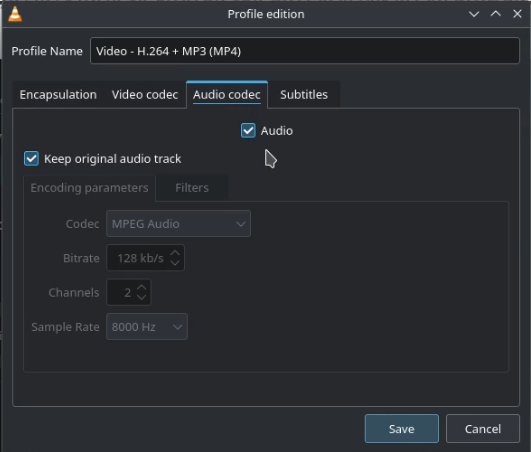The image size is (531, 452).
Task: Uncheck the Audio checkbox
Action: 248,131
